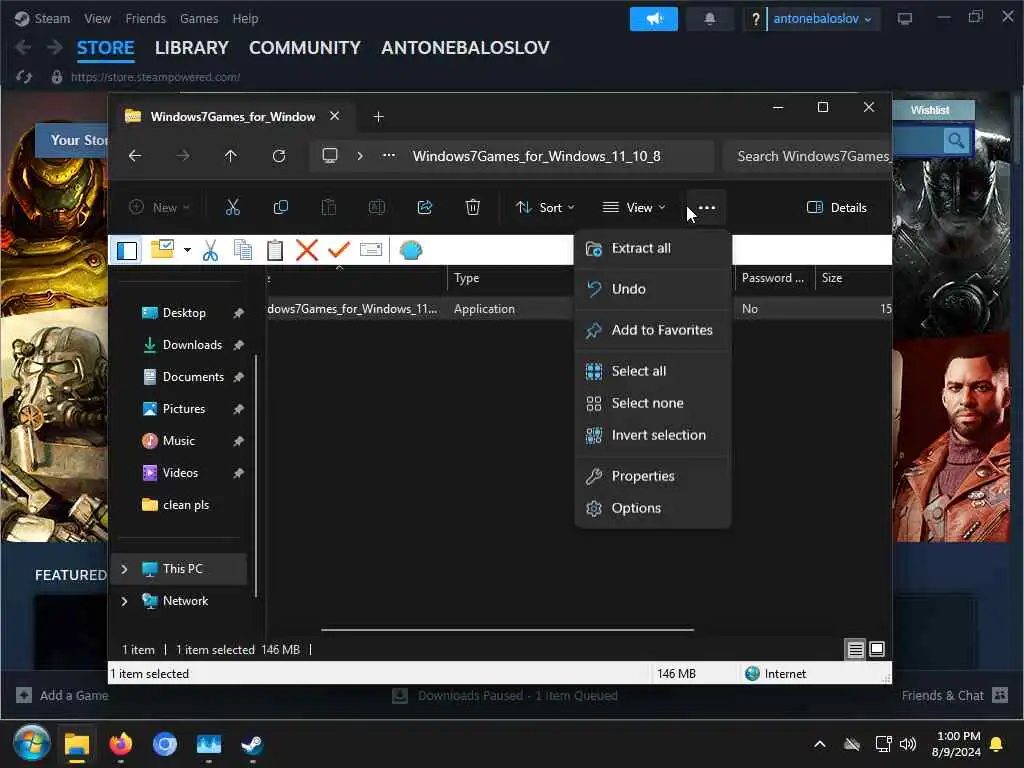Click the Rename icon in command bar
The image size is (1024, 768).
coord(377,208)
